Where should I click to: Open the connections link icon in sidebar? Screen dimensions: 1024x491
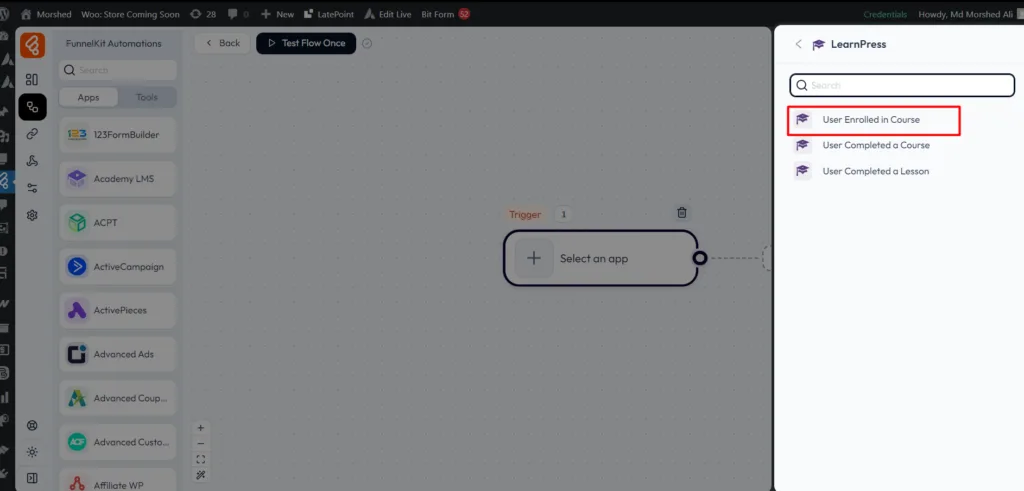pos(32,134)
